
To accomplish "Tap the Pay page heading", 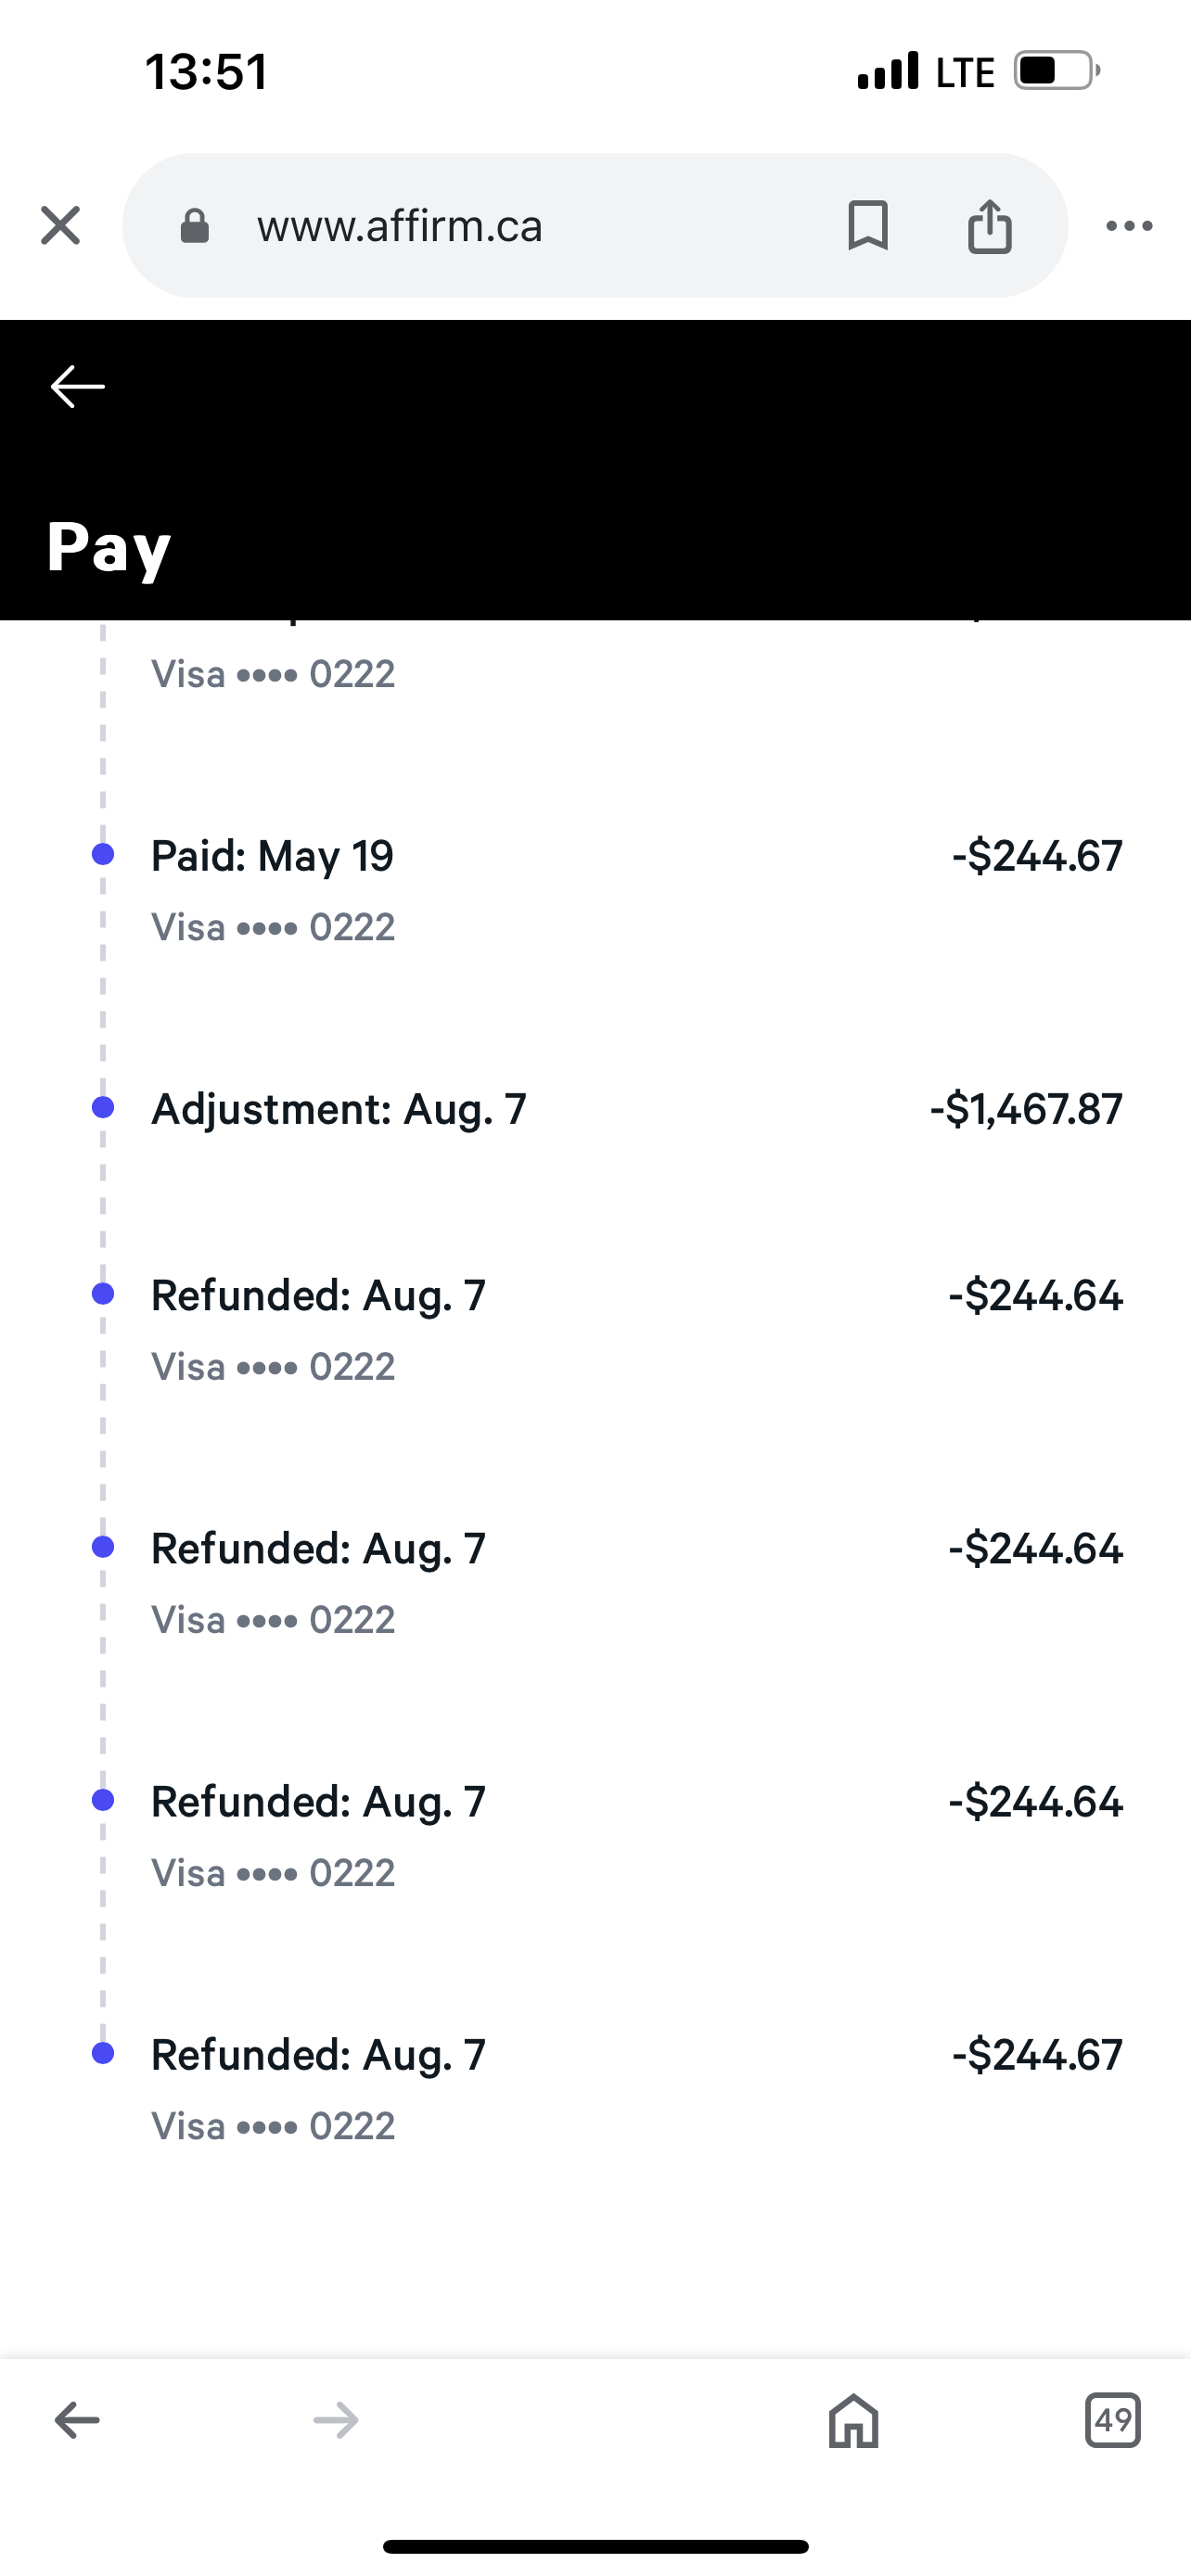I will (x=108, y=547).
